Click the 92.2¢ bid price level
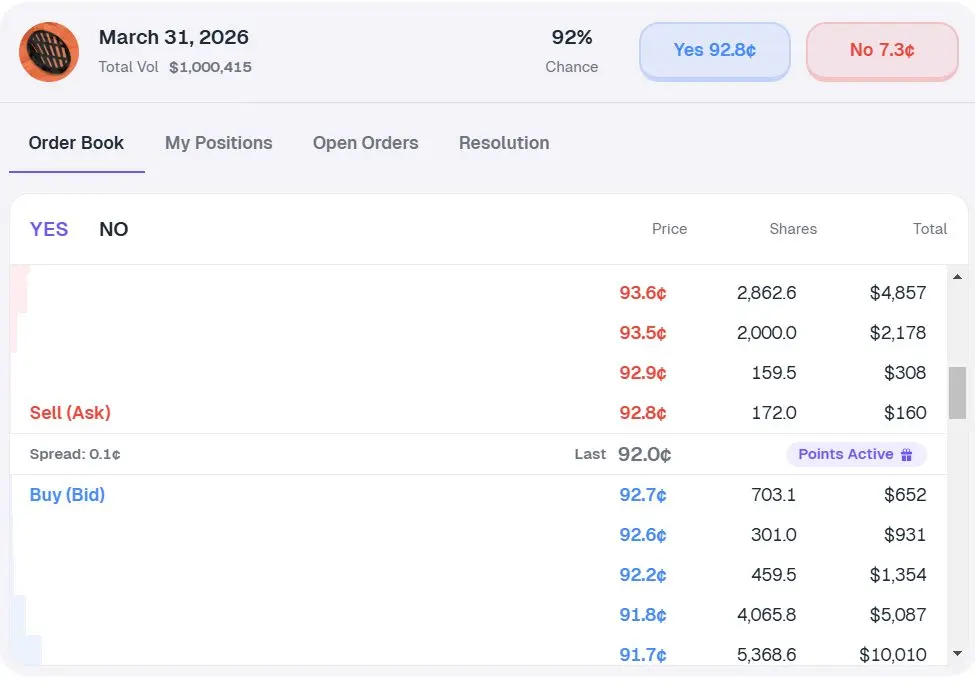975x685 pixels. point(643,575)
